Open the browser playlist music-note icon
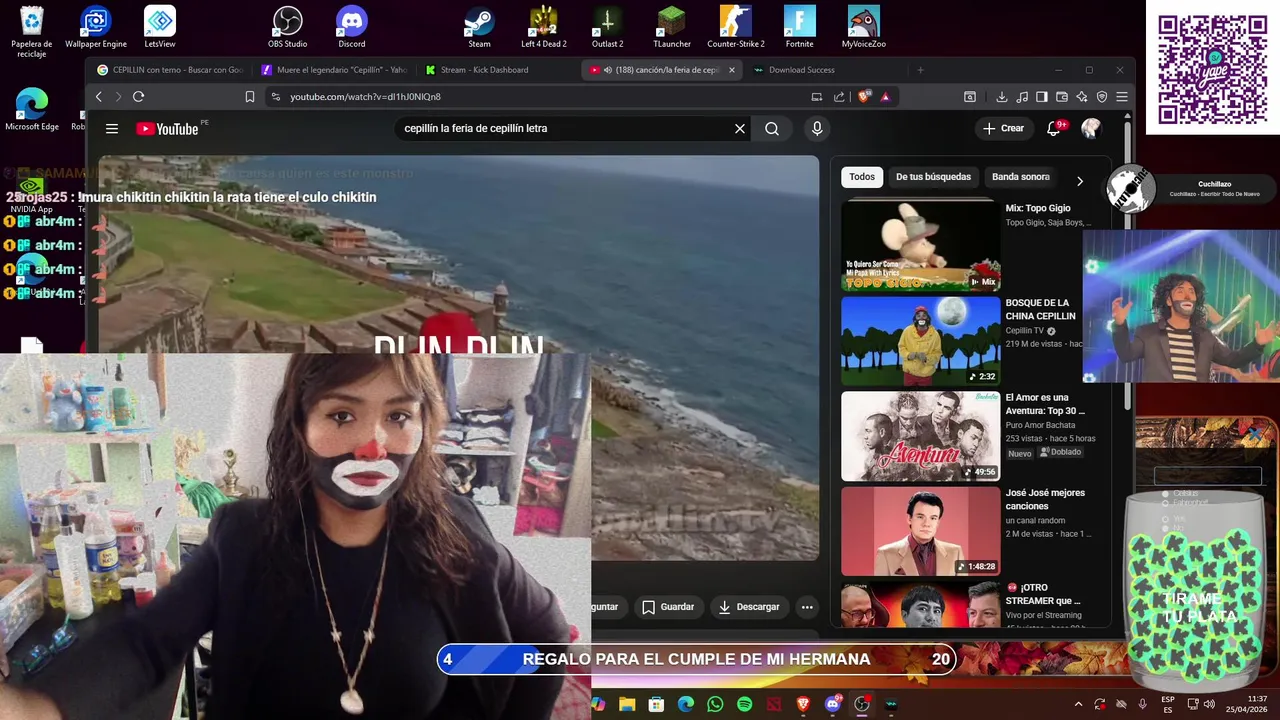Screen dimensions: 1280x720 (x=1021, y=97)
